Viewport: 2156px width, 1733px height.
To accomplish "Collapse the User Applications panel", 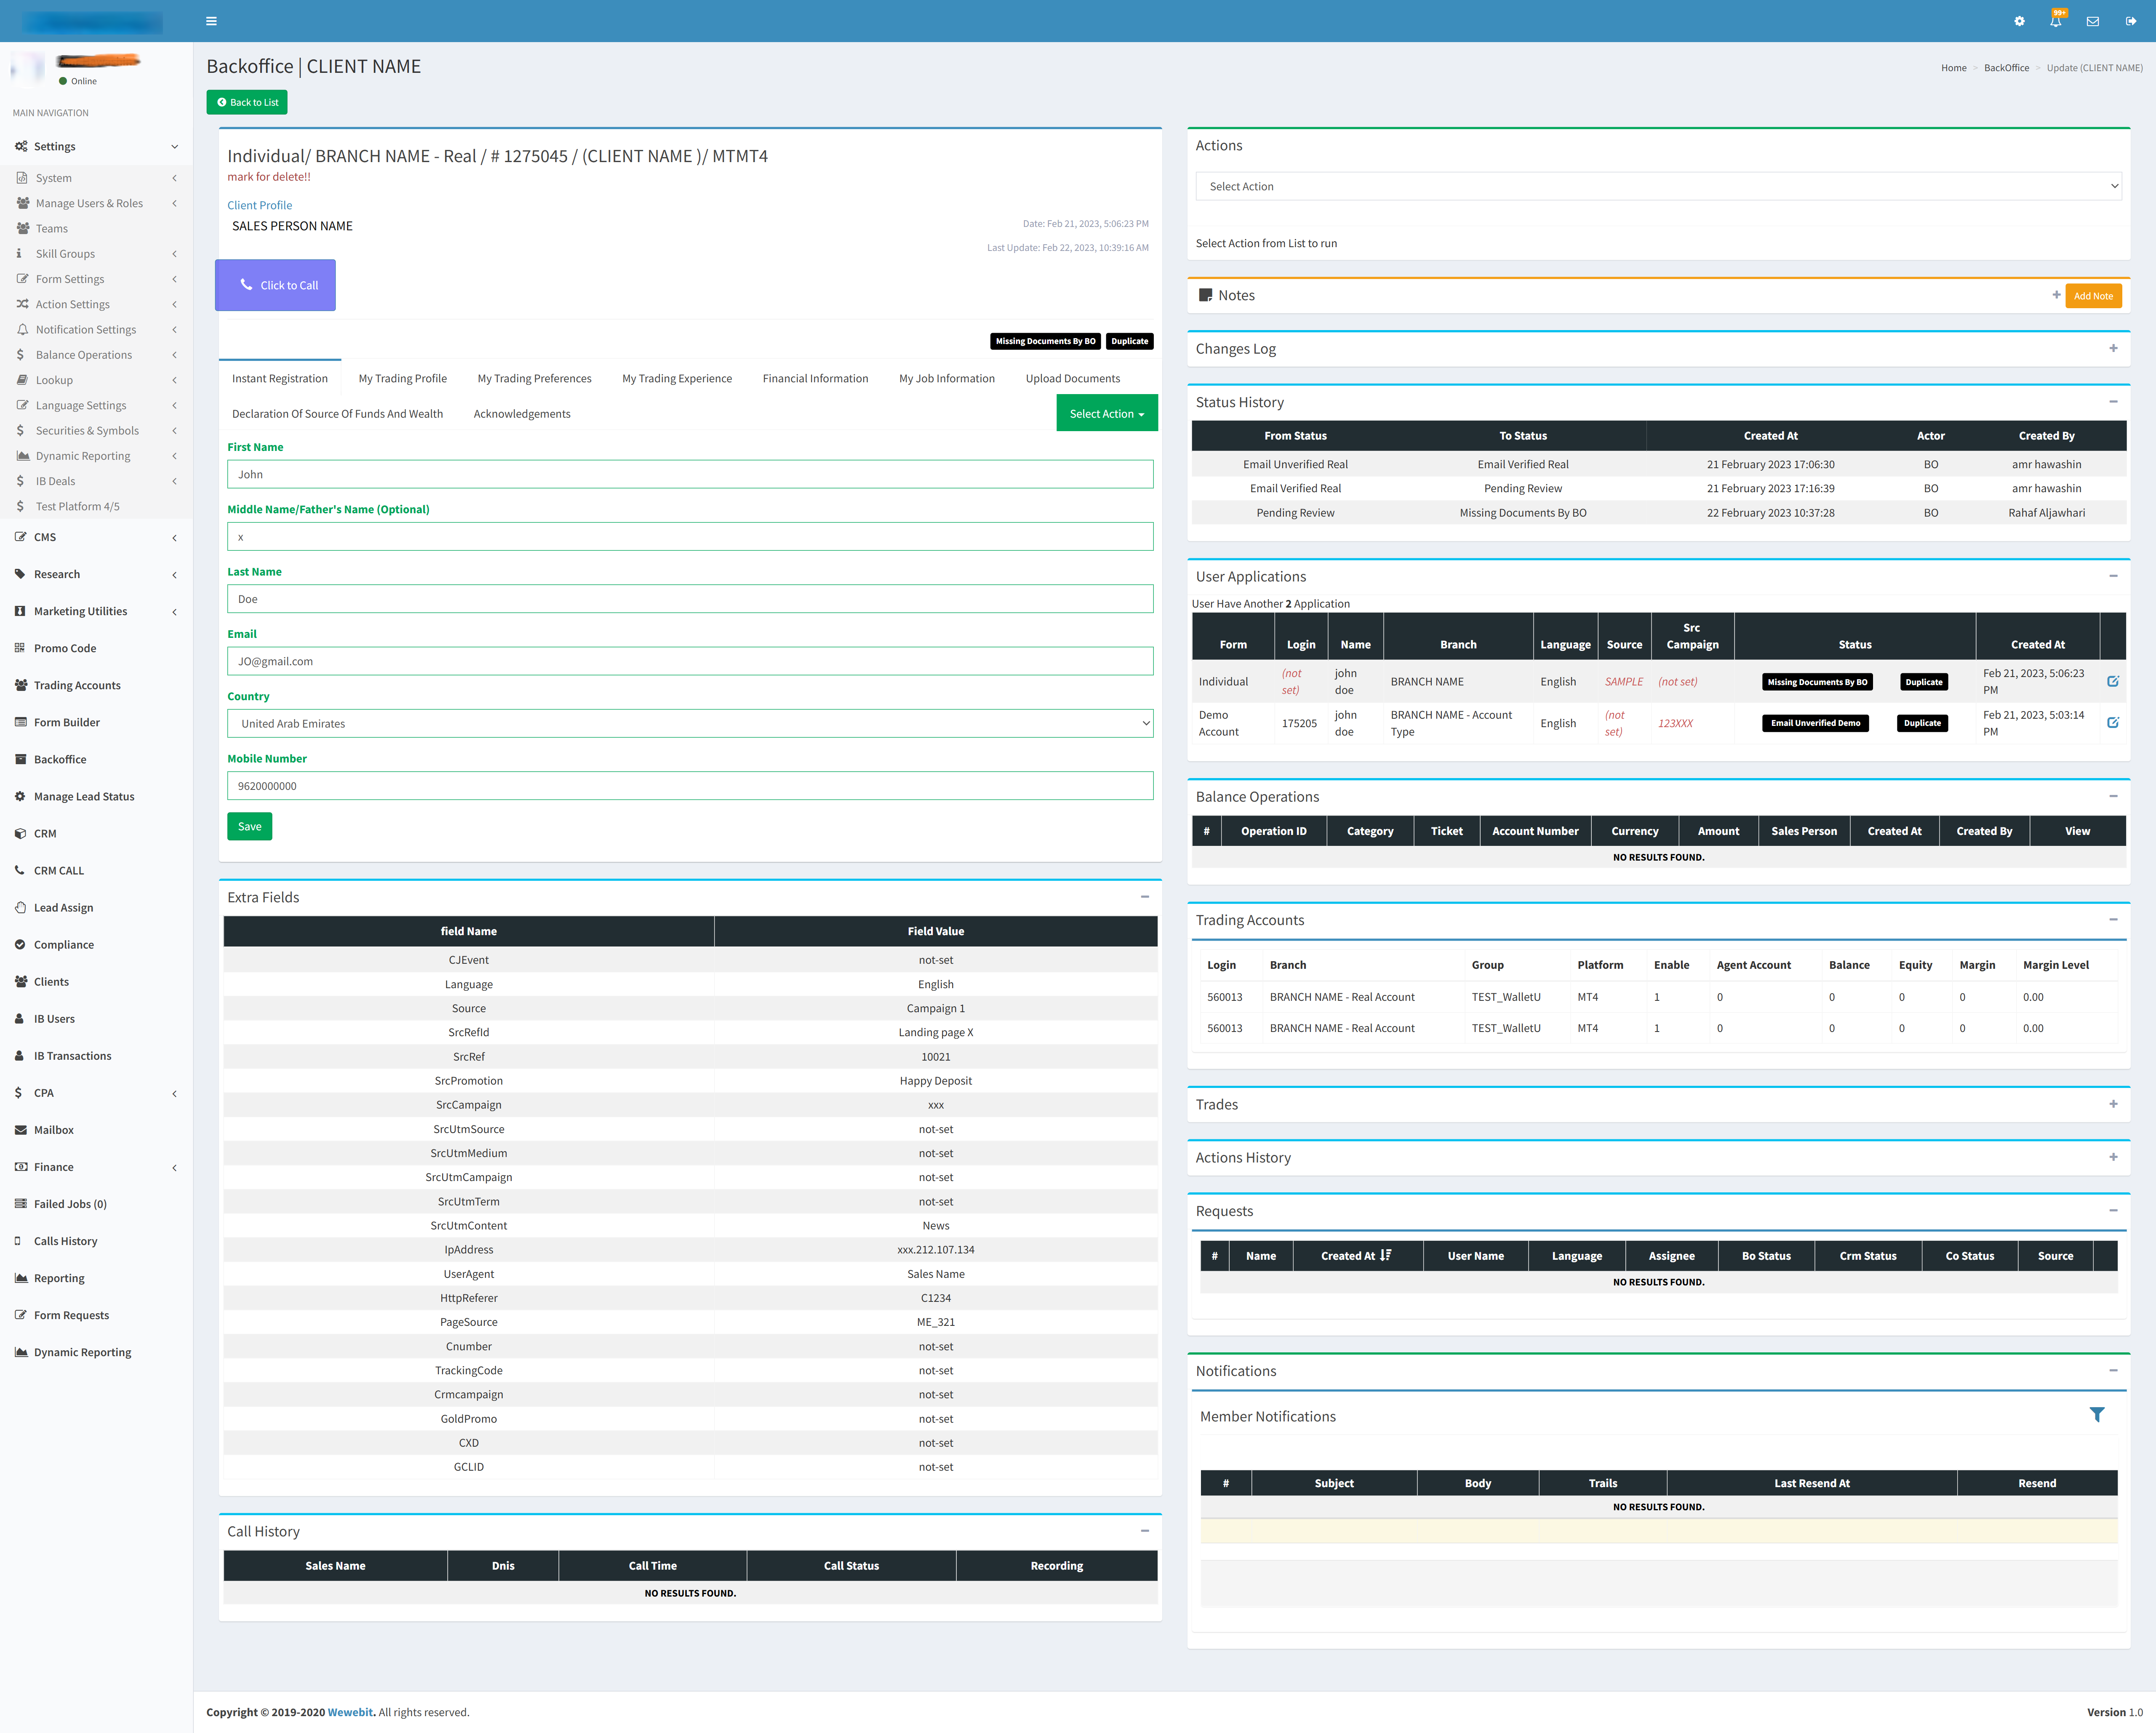I will tap(2113, 576).
